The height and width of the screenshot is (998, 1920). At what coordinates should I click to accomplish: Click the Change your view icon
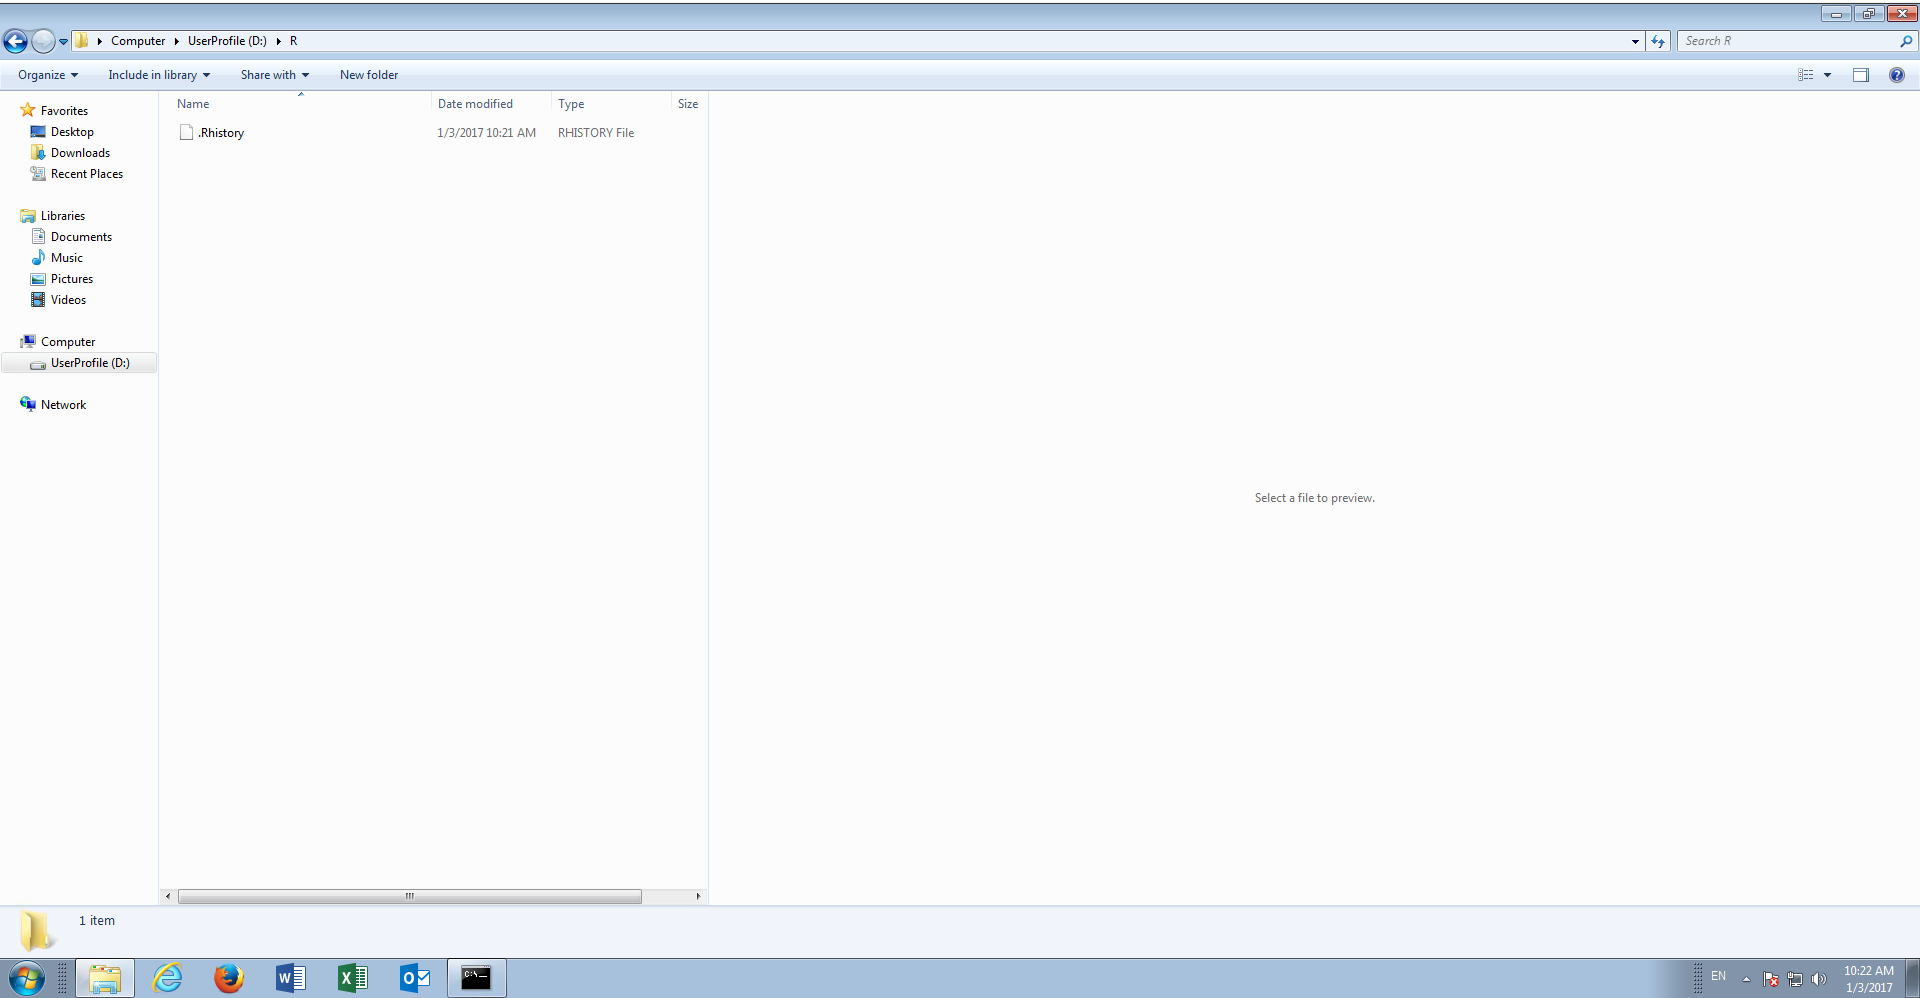(x=1806, y=75)
